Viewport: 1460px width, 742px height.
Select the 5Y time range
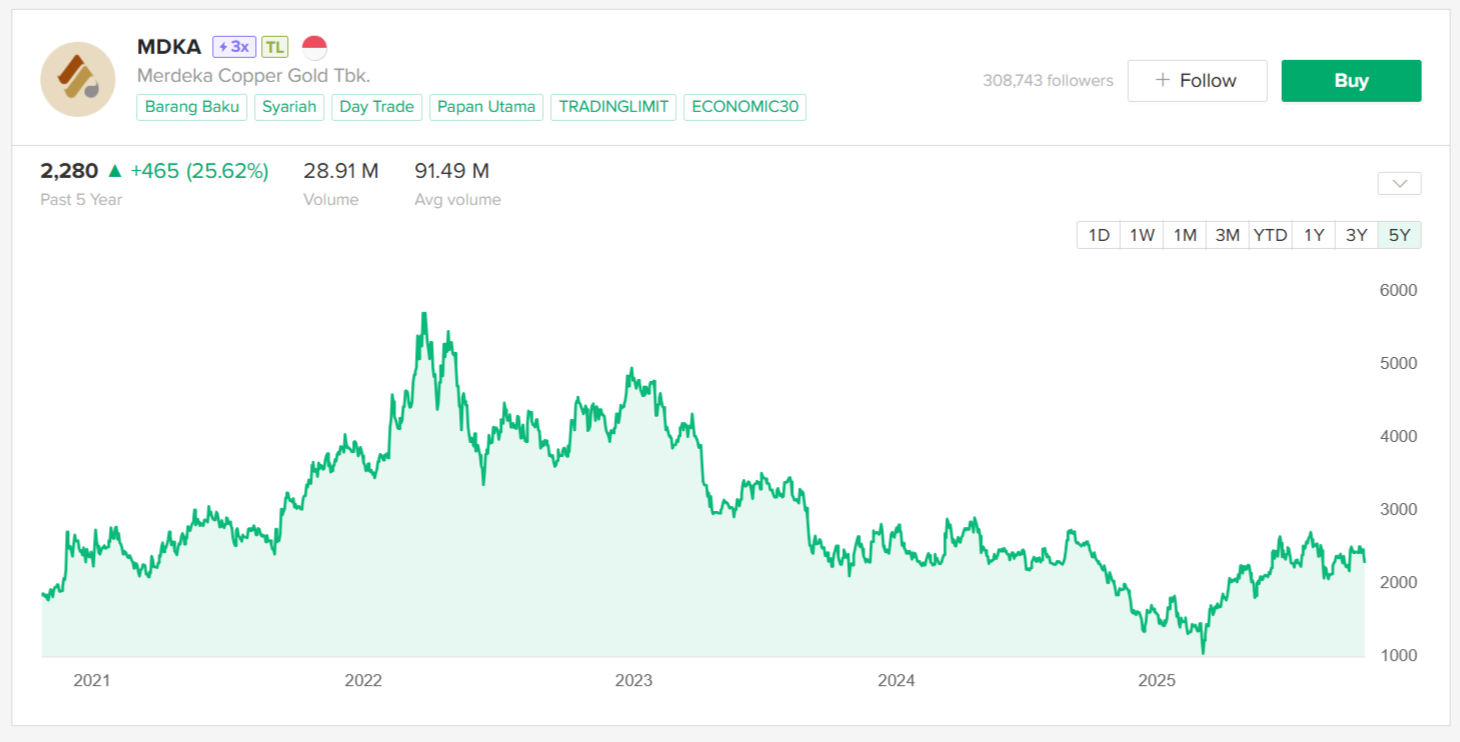tap(1399, 235)
